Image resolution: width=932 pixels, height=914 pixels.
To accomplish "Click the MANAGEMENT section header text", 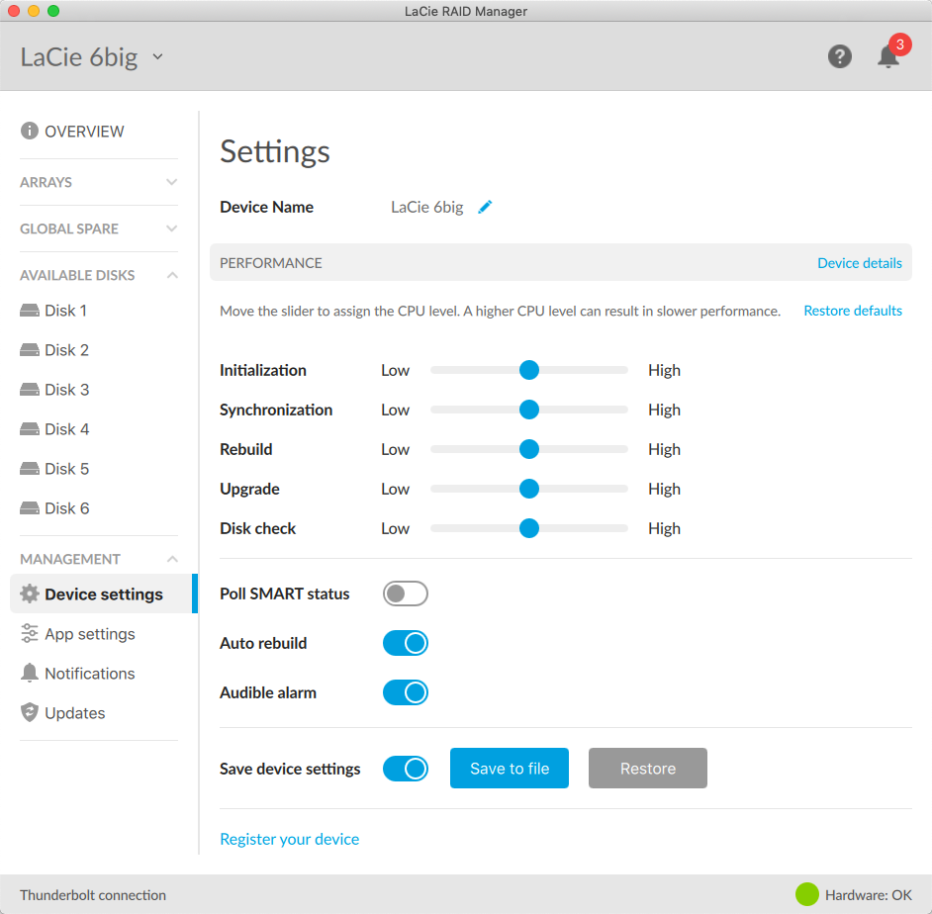I will coord(70,559).
